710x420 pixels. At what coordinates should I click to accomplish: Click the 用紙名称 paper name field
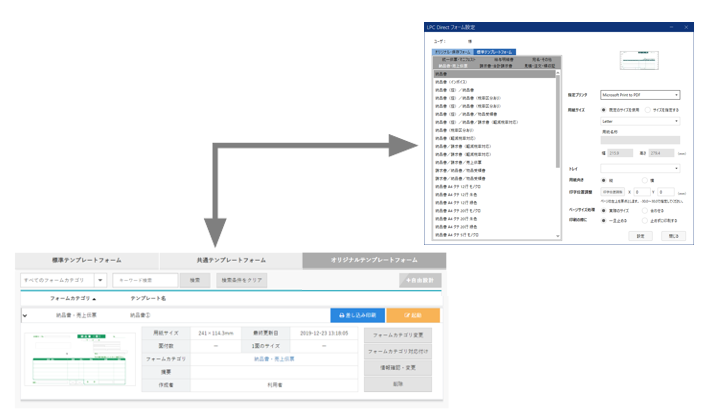click(x=640, y=140)
